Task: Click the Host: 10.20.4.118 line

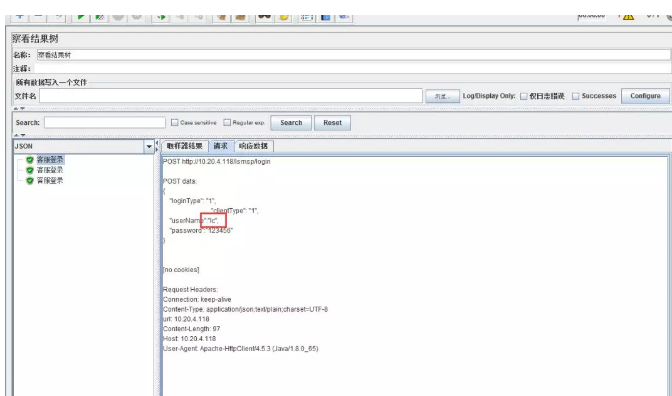Action: [x=189, y=339]
